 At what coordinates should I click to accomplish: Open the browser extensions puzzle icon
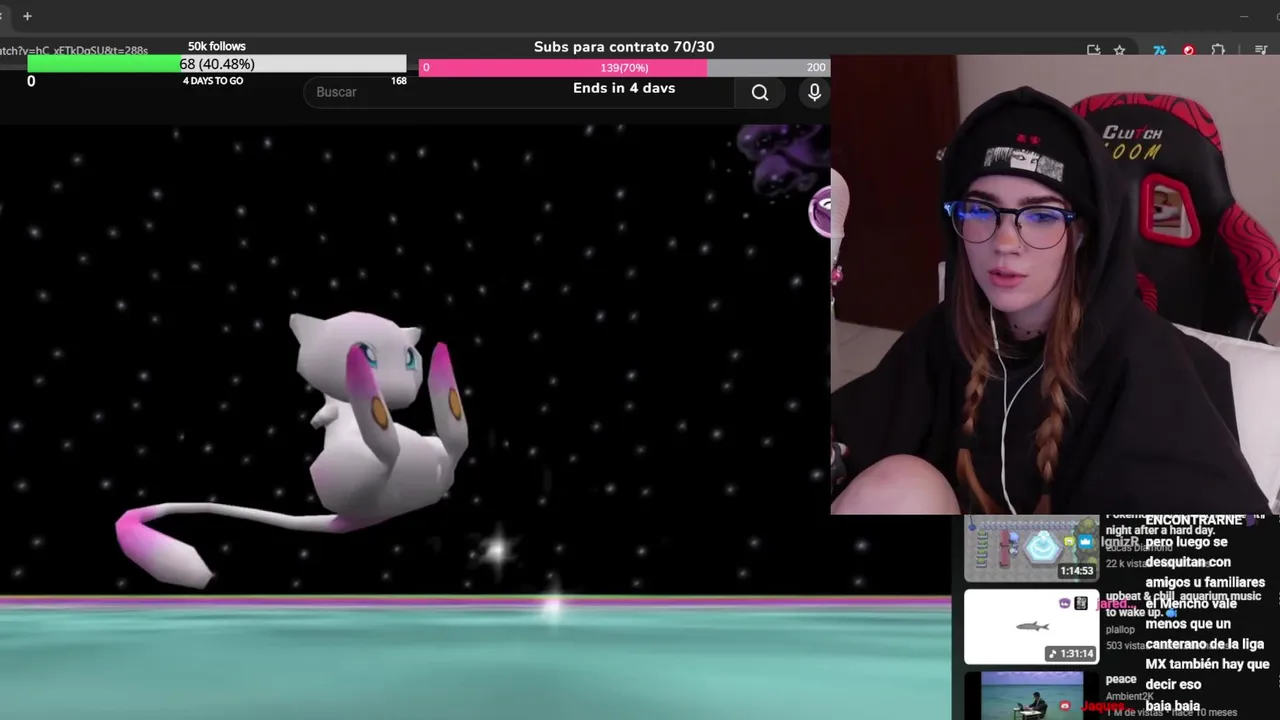pos(1217,50)
